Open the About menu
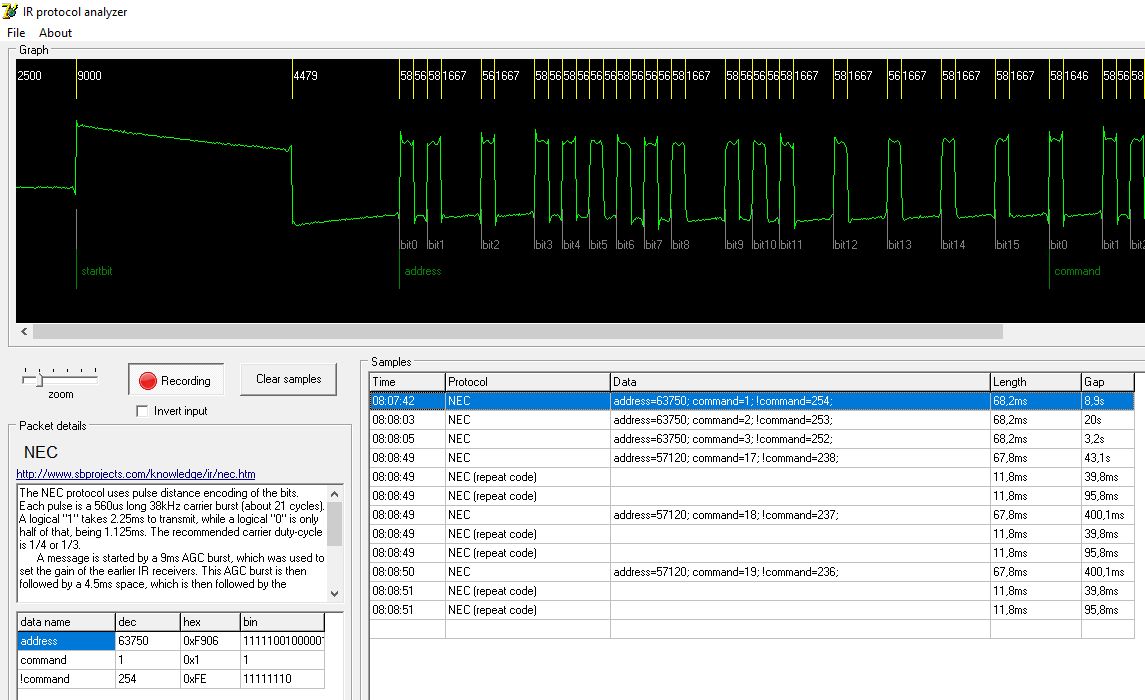This screenshot has width=1145, height=700. pos(56,33)
